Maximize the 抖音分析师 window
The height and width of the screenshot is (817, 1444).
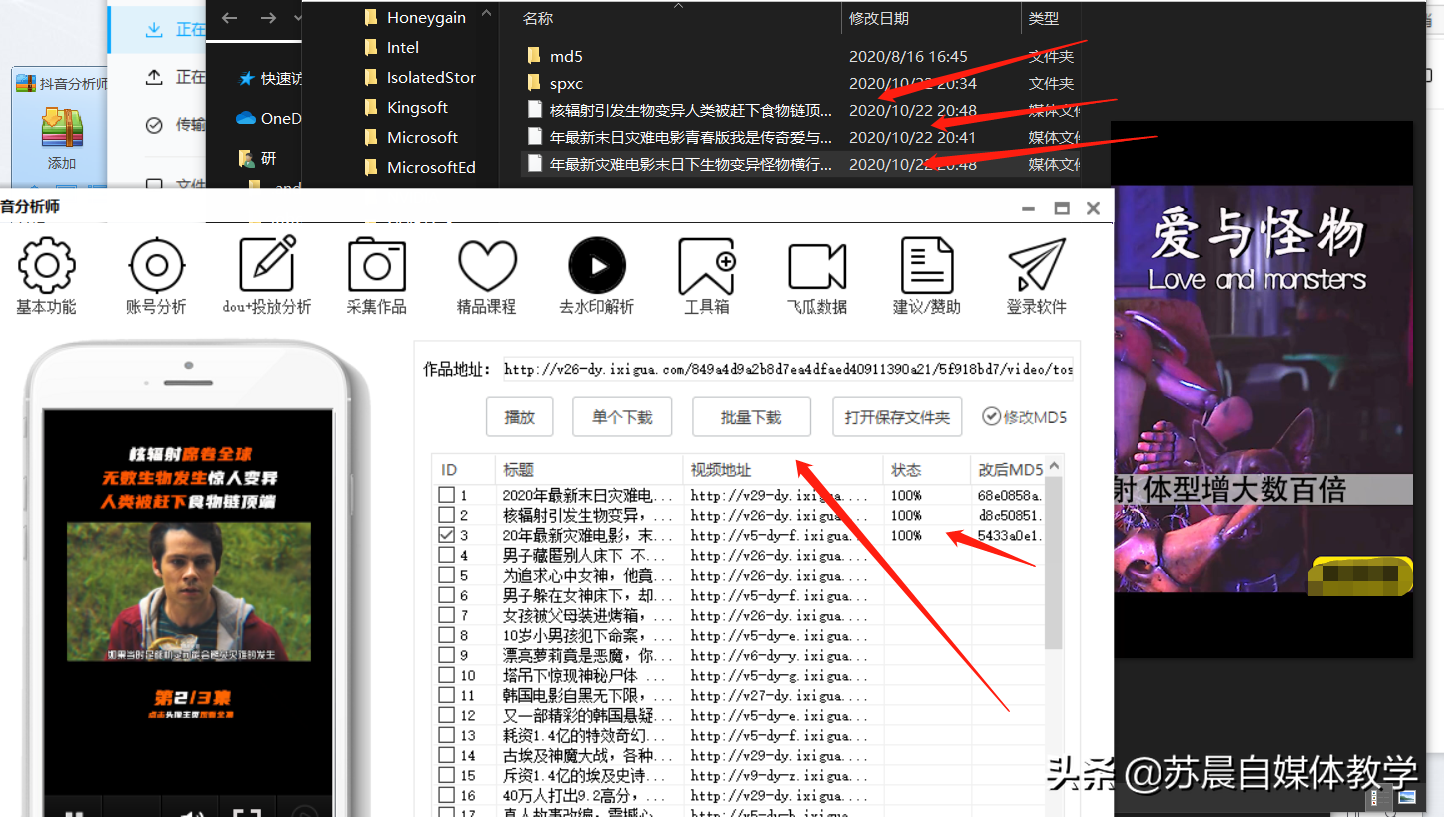click(x=1061, y=208)
